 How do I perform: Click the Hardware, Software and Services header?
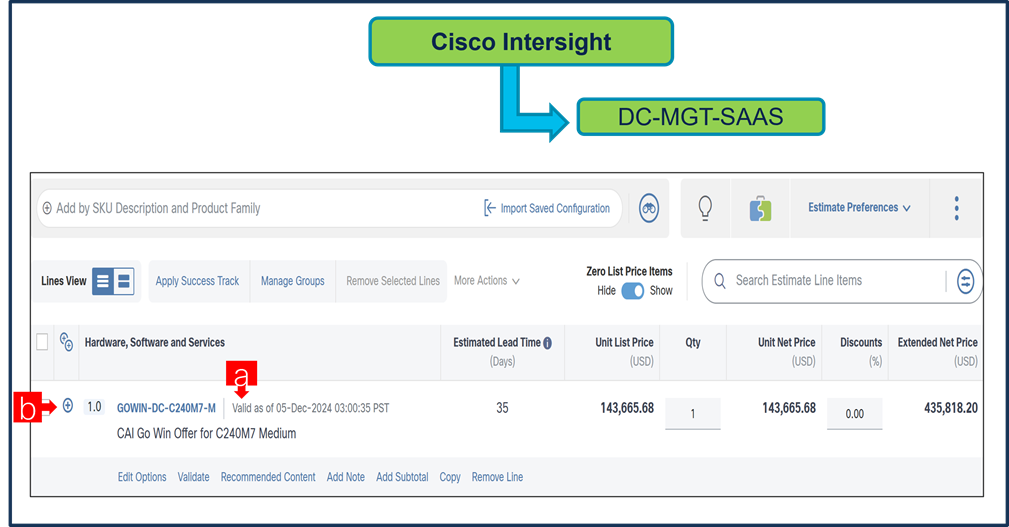[154, 342]
